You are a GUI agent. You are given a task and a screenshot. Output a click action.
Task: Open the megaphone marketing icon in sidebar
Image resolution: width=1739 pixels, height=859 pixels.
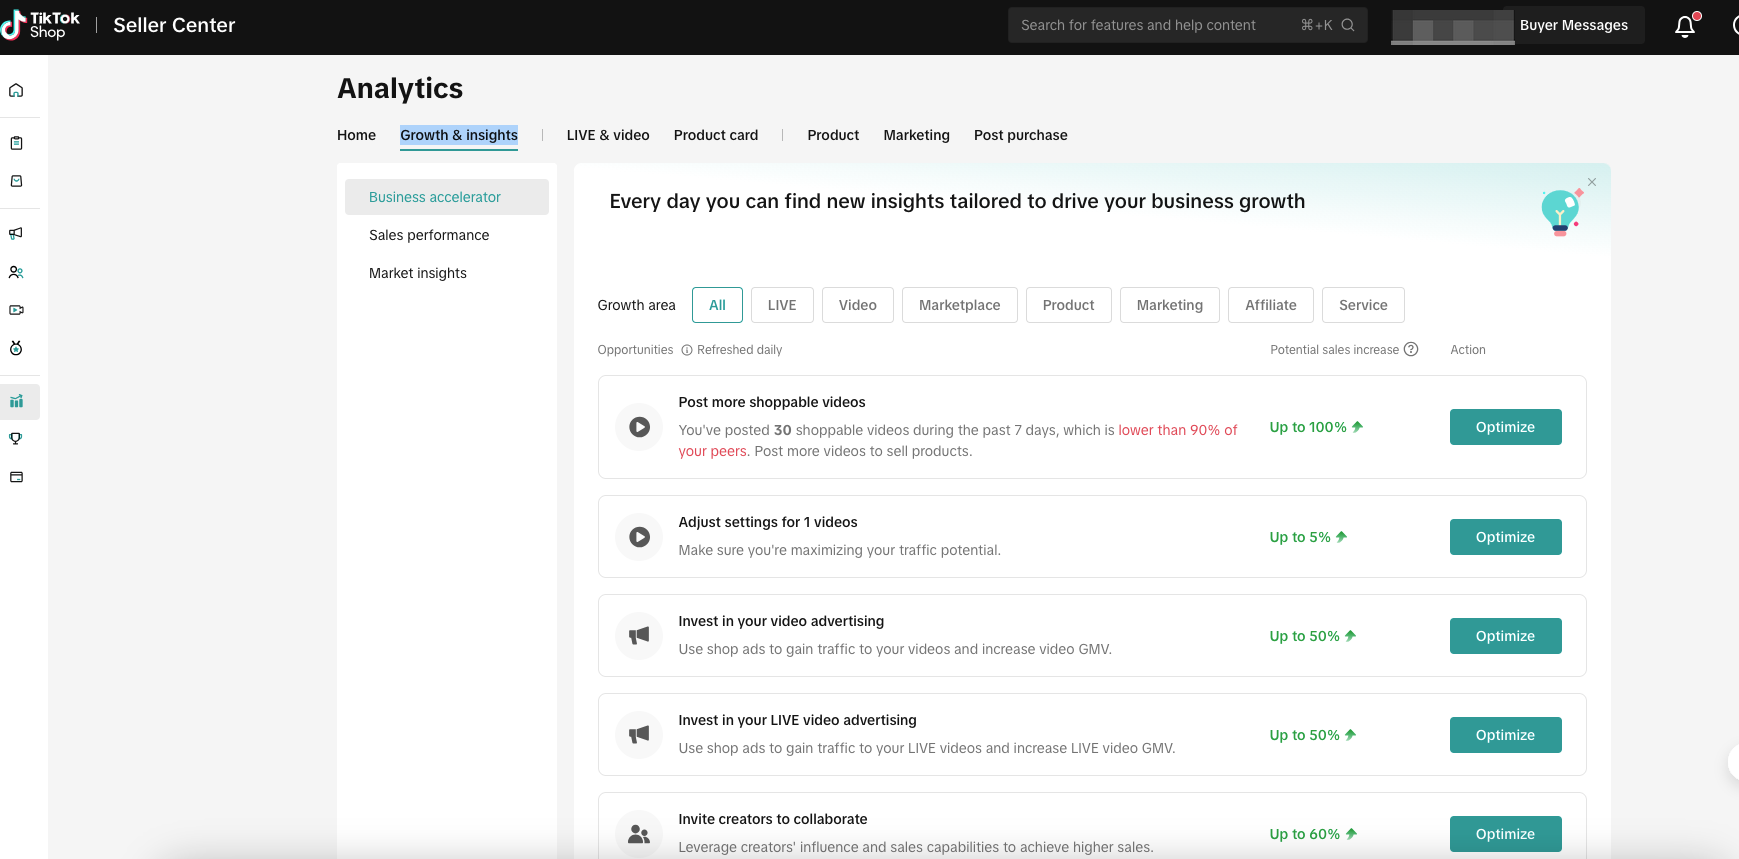tap(16, 233)
